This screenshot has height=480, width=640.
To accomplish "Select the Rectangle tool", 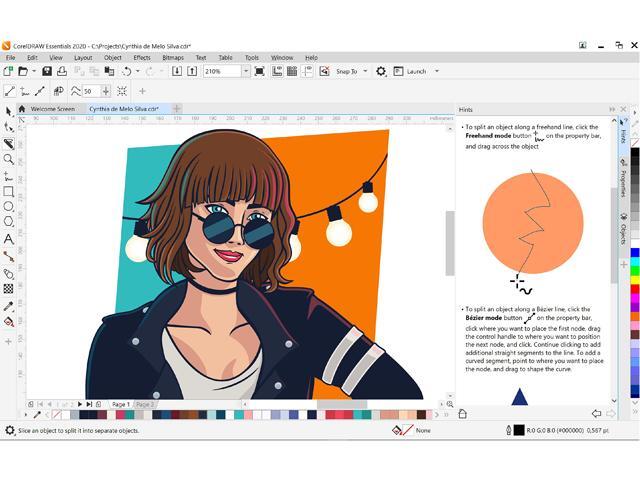I will coord(8,191).
